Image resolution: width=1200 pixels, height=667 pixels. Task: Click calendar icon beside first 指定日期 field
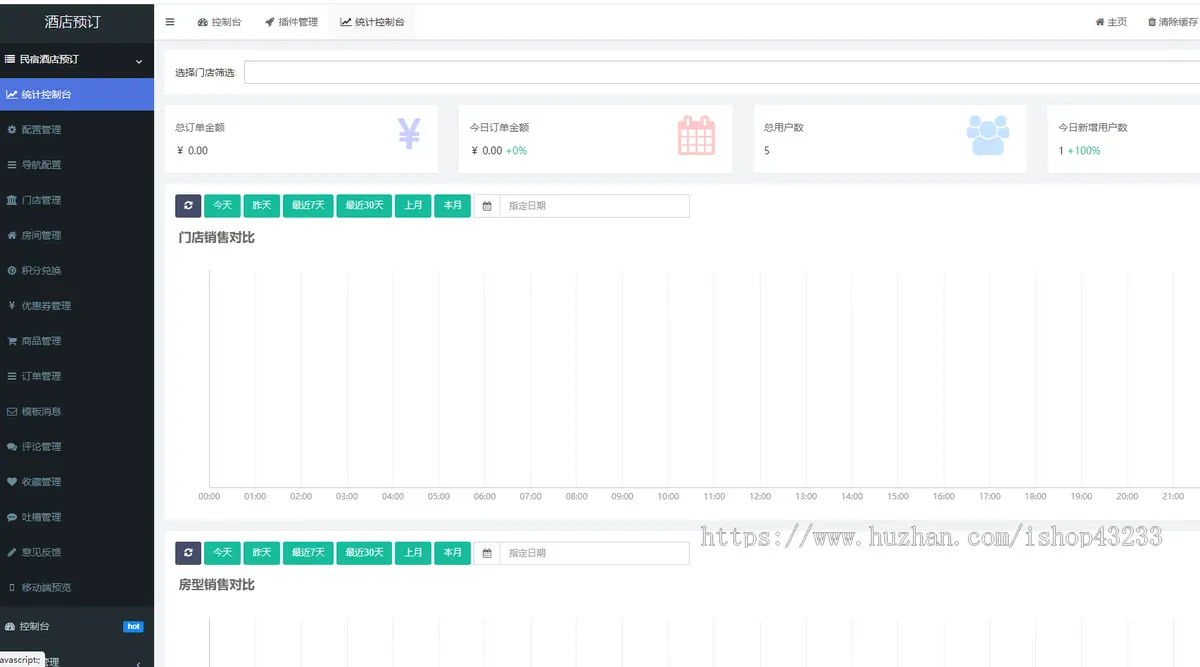tap(487, 206)
